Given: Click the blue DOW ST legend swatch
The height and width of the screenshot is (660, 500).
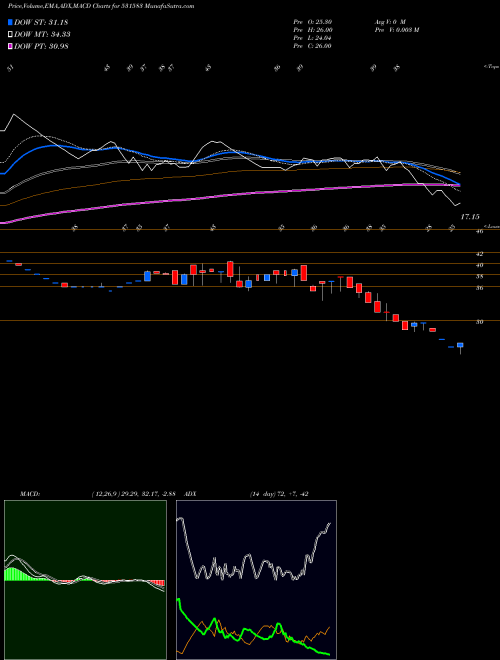Looking at the screenshot, I should click(10, 22).
